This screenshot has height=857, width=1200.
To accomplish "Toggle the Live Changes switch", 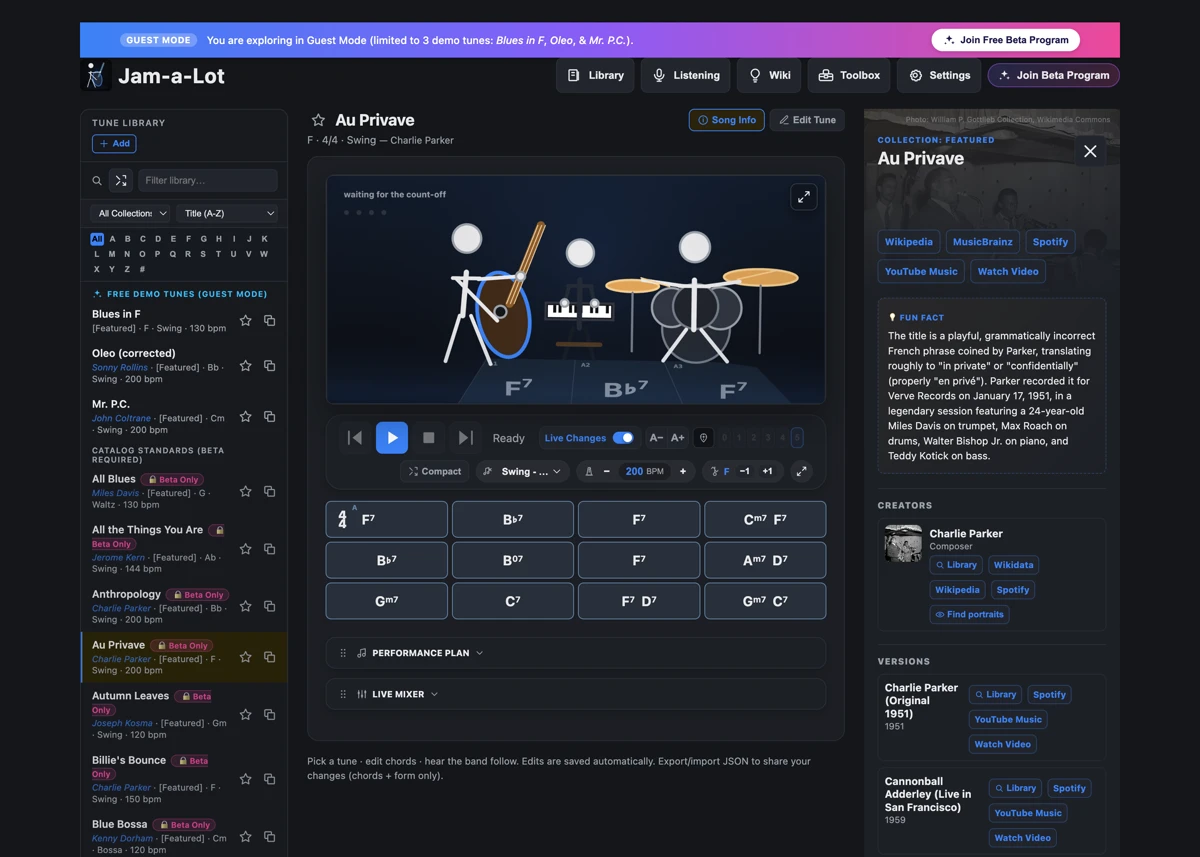I will (623, 438).
